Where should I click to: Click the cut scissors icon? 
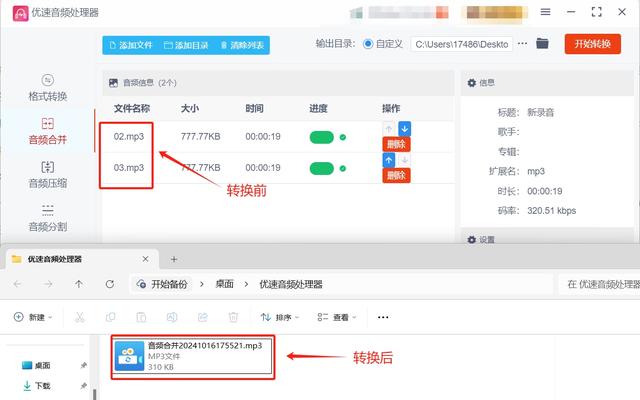pos(80,317)
